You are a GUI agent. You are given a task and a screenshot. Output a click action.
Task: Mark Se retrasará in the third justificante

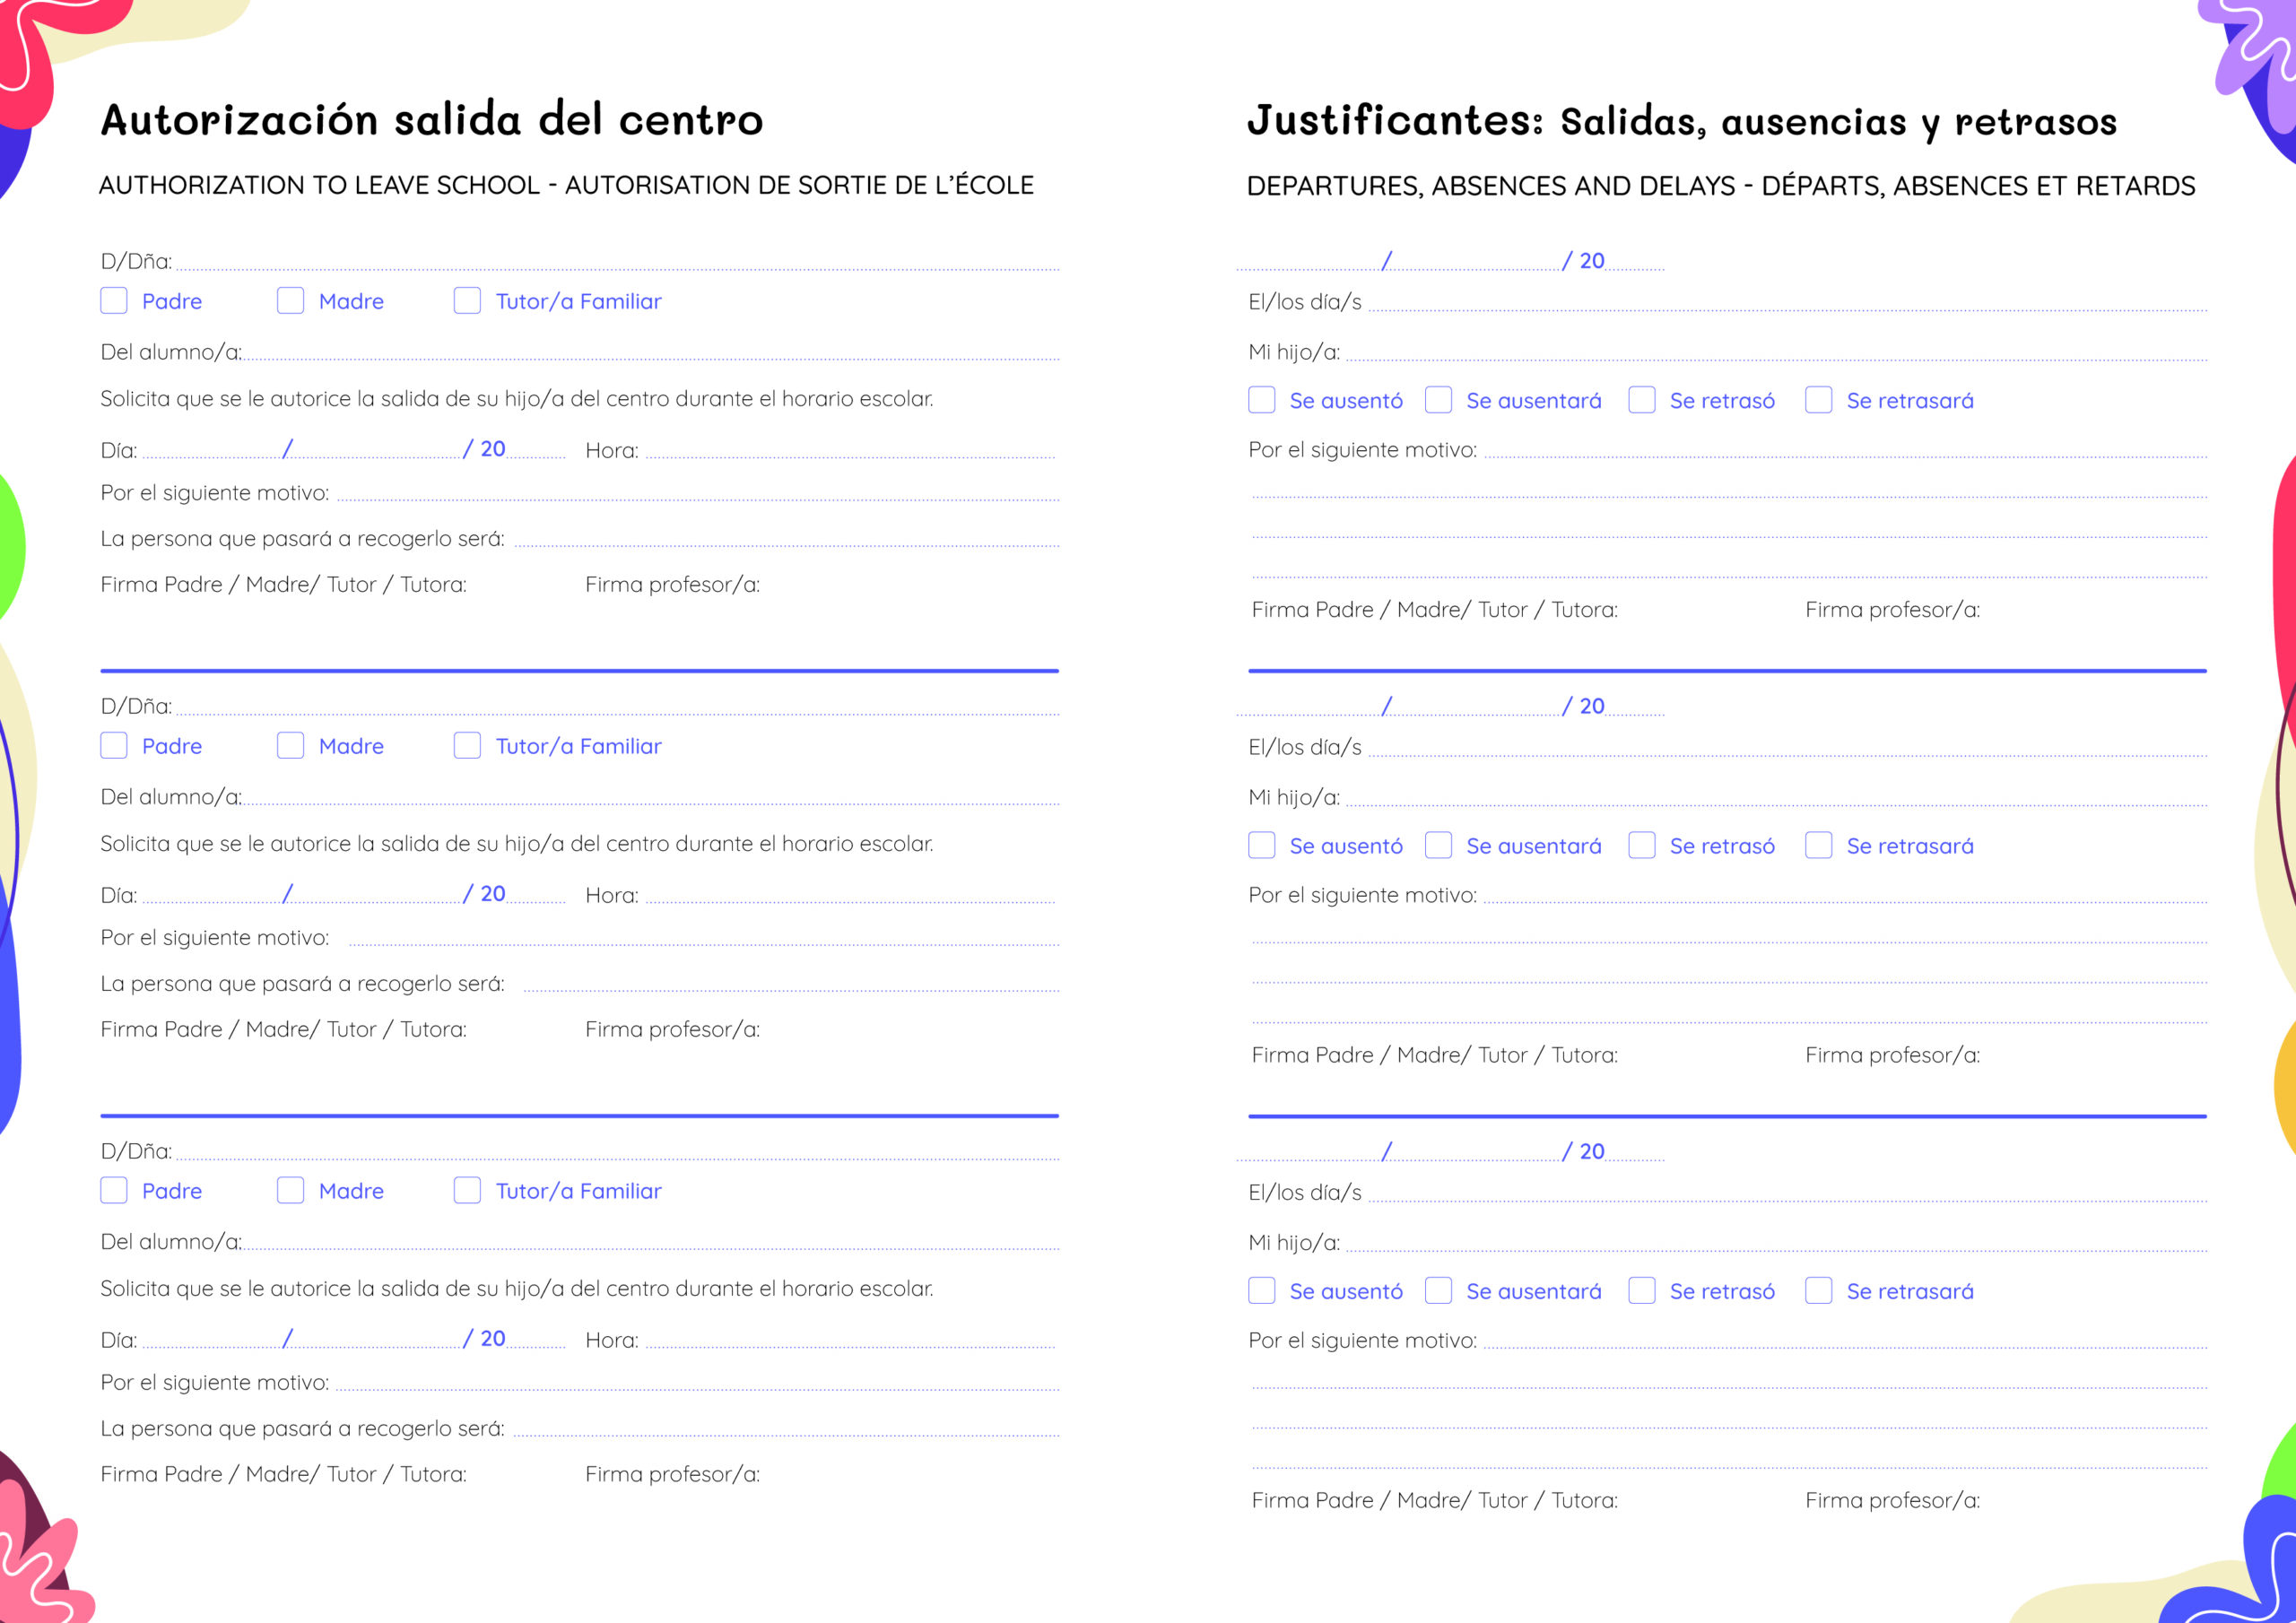[x=1818, y=1291]
